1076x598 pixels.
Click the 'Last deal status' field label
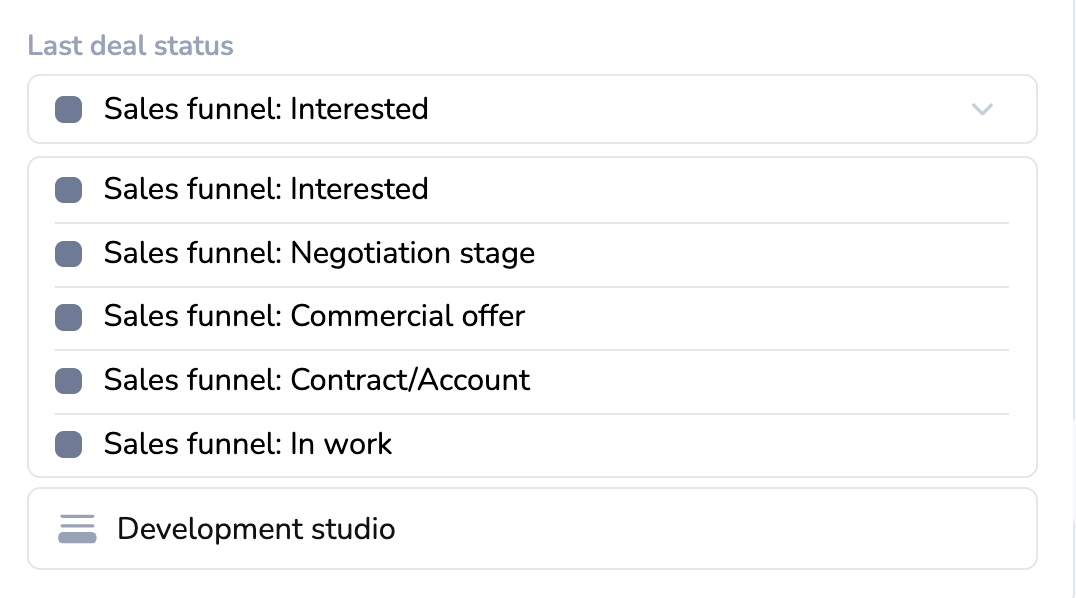tap(130, 46)
